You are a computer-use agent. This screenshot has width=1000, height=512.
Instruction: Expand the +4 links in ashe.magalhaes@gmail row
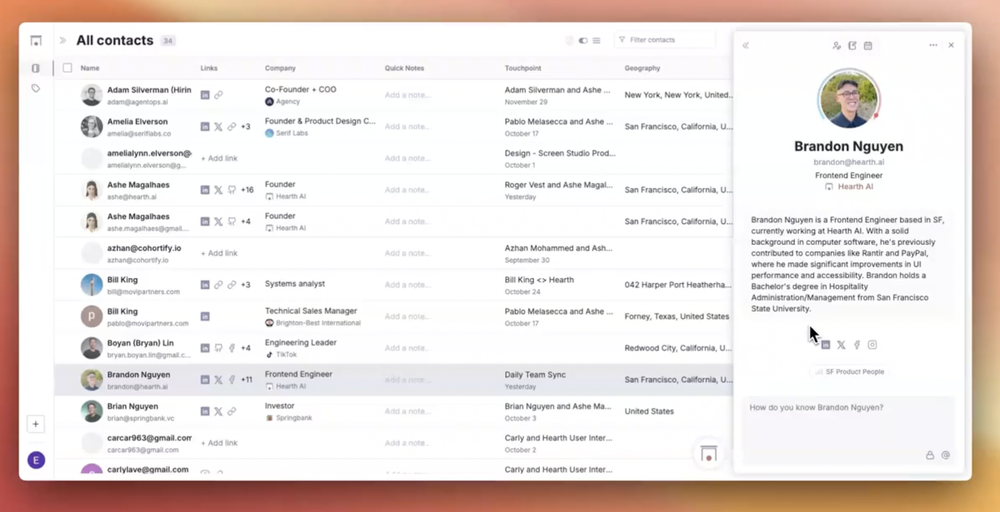(x=246, y=222)
